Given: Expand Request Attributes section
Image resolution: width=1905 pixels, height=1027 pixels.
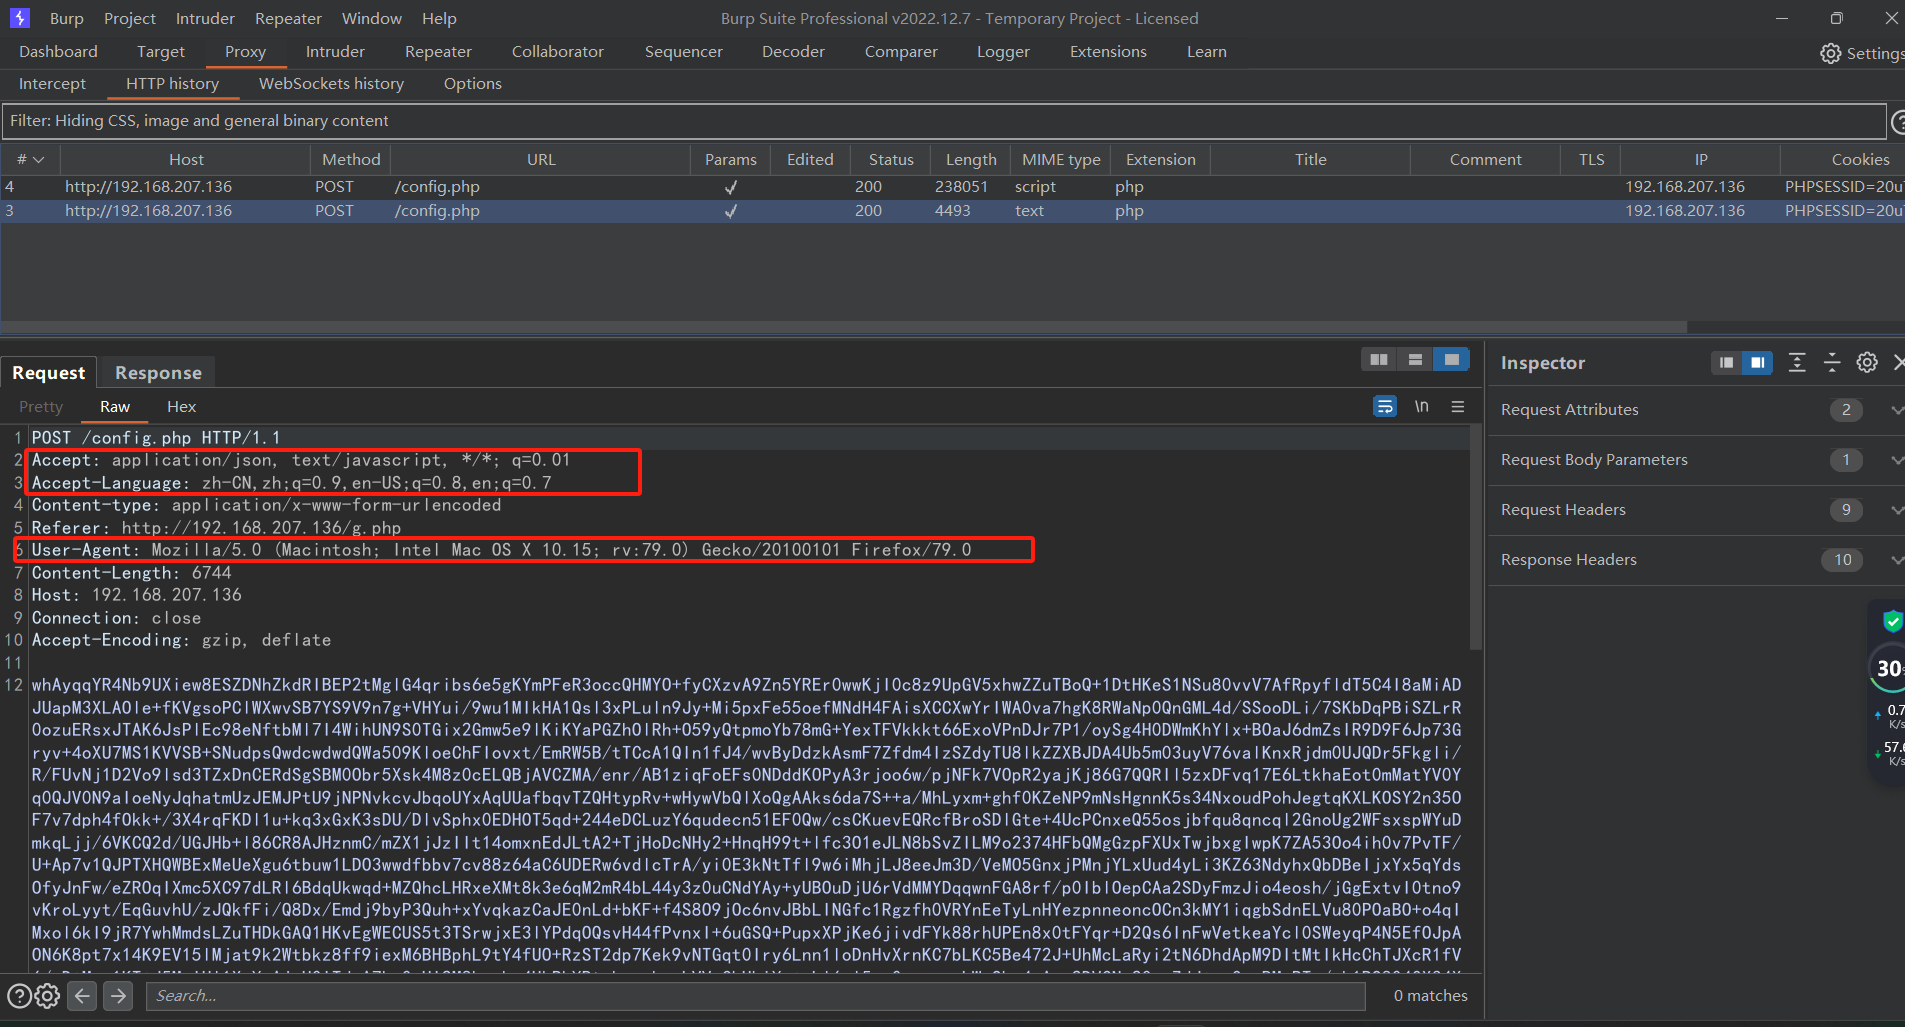Looking at the screenshot, I should pyautogui.click(x=1897, y=410).
